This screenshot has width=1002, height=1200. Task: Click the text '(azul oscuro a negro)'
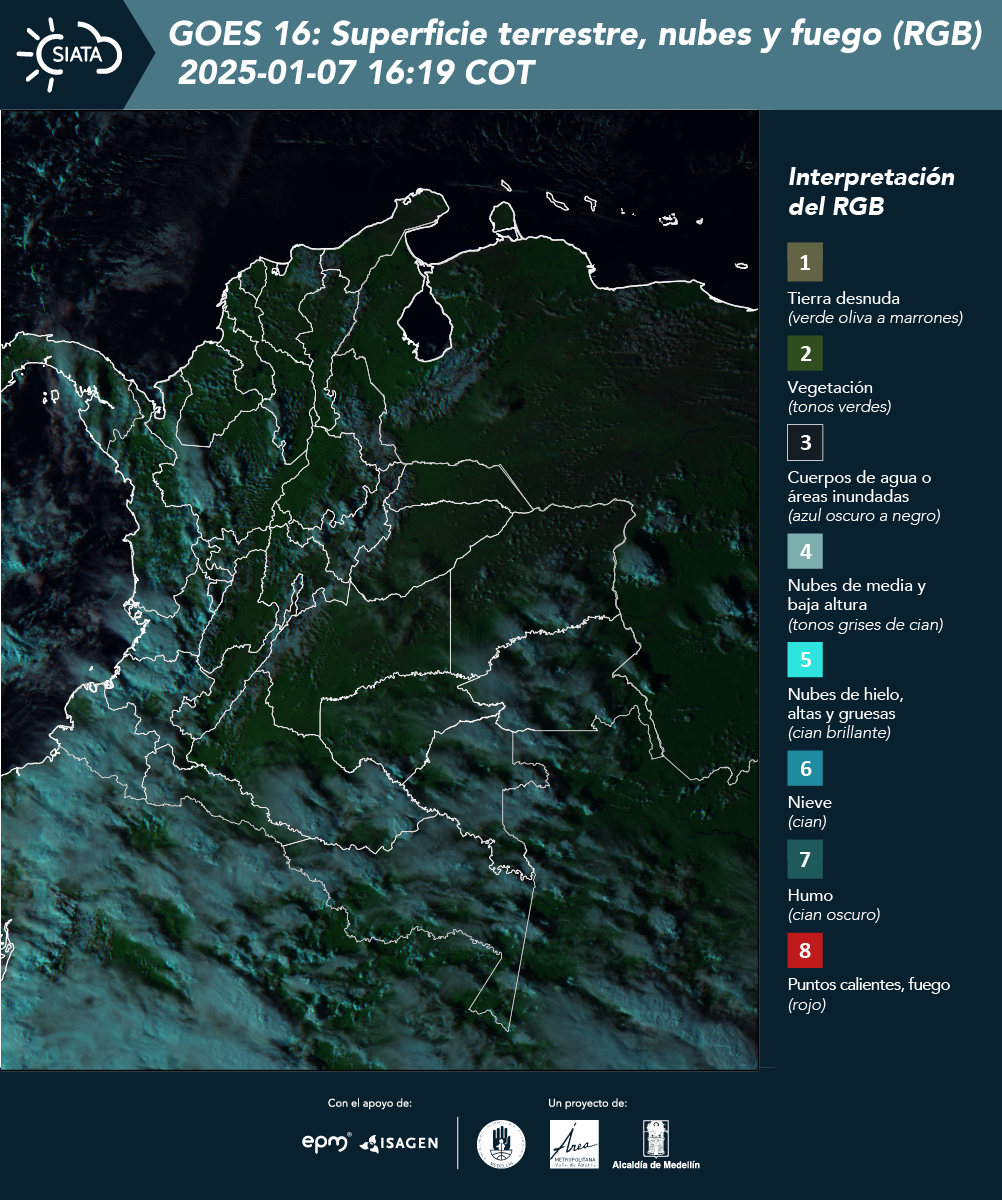(864, 516)
